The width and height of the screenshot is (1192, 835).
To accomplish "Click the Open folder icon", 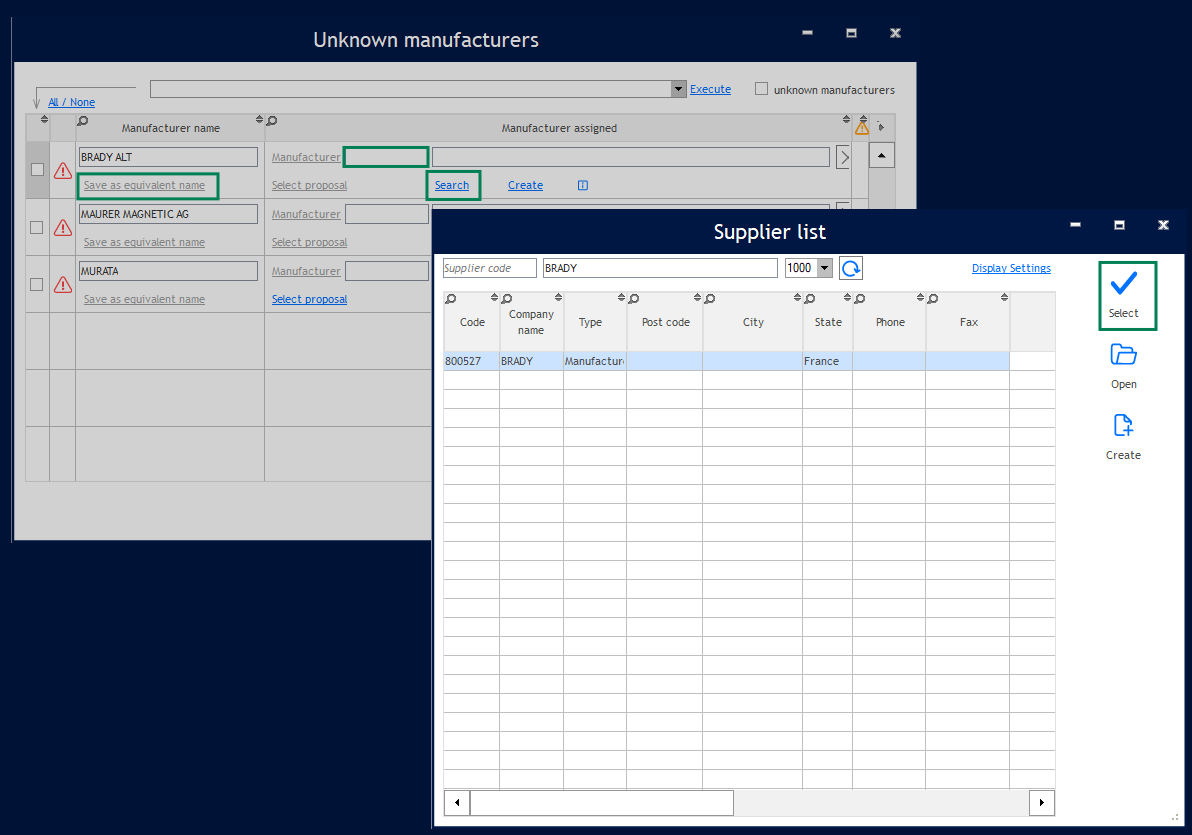I will 1123,355.
